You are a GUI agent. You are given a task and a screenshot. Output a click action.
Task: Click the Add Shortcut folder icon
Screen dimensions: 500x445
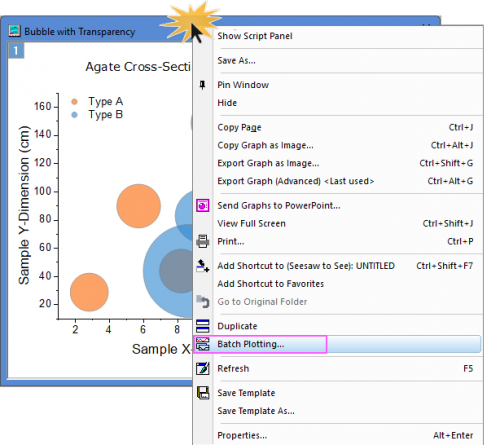[203, 266]
